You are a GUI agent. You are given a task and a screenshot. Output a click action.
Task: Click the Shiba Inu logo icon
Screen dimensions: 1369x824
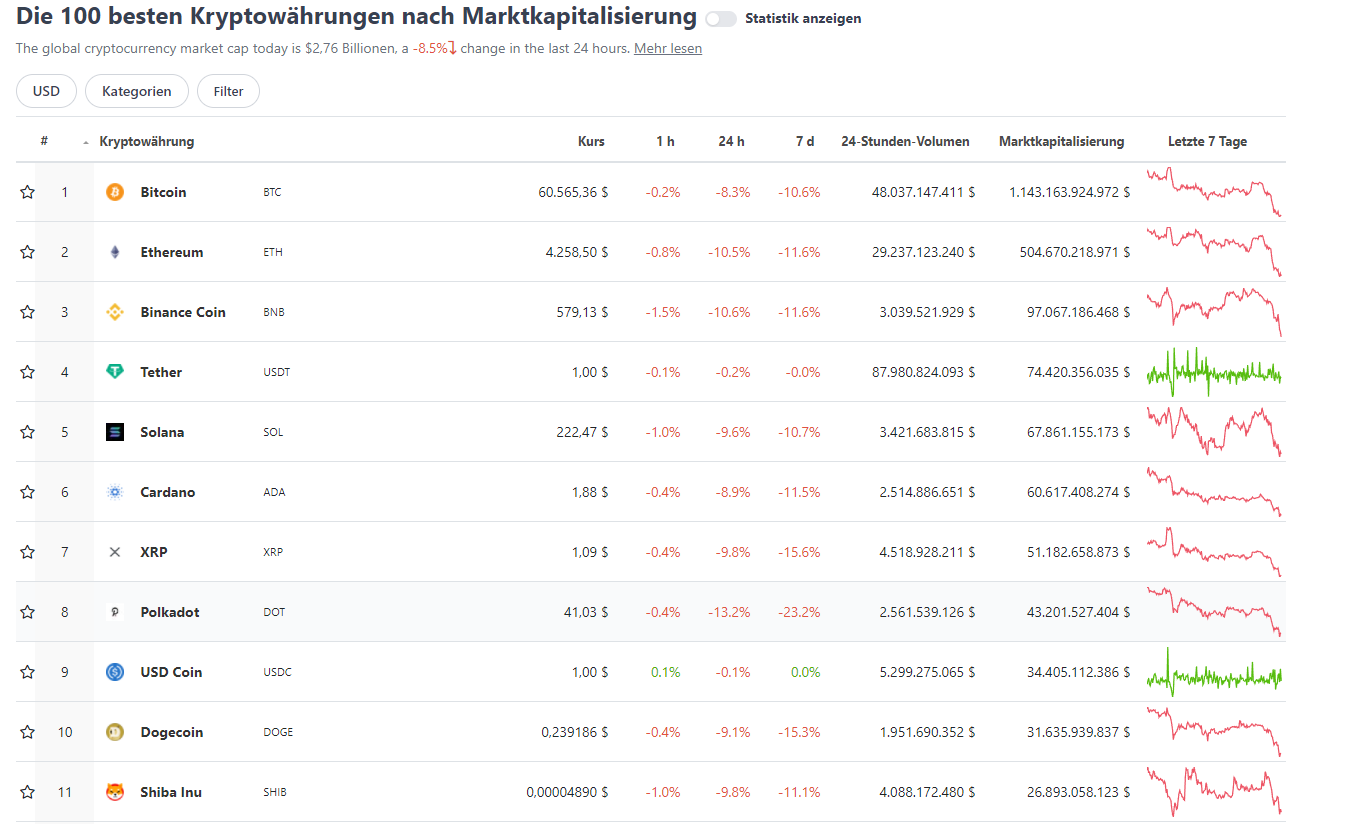point(115,792)
